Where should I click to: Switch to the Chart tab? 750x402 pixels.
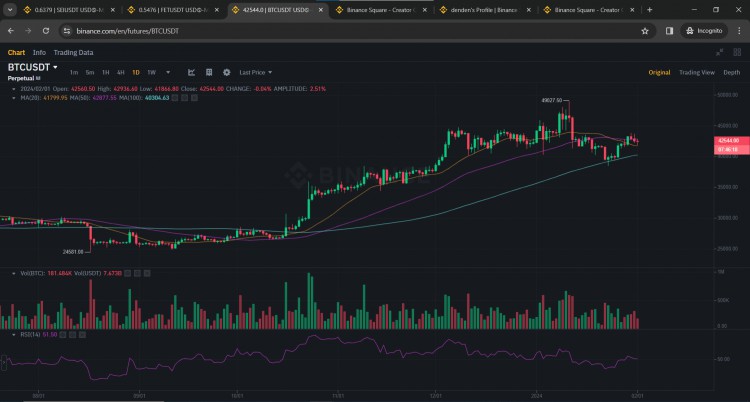click(x=16, y=53)
